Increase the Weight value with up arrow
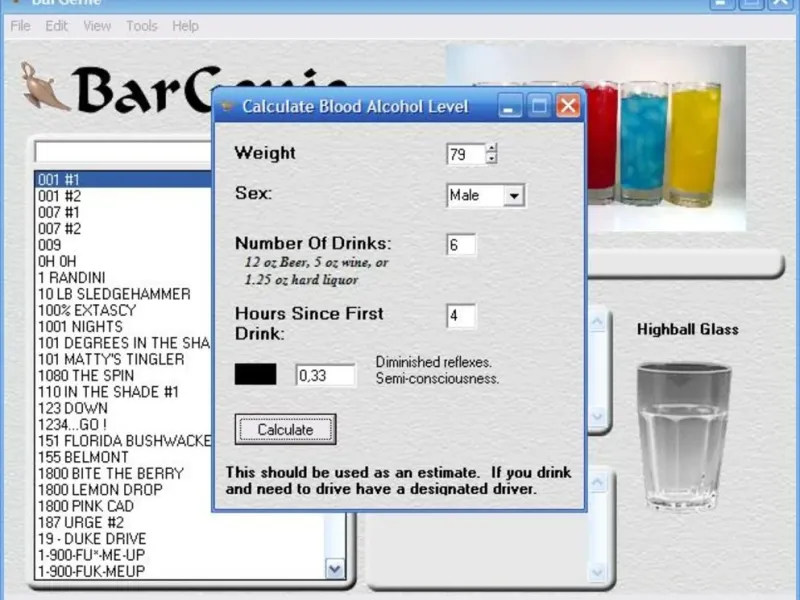This screenshot has width=800, height=600. [x=491, y=148]
